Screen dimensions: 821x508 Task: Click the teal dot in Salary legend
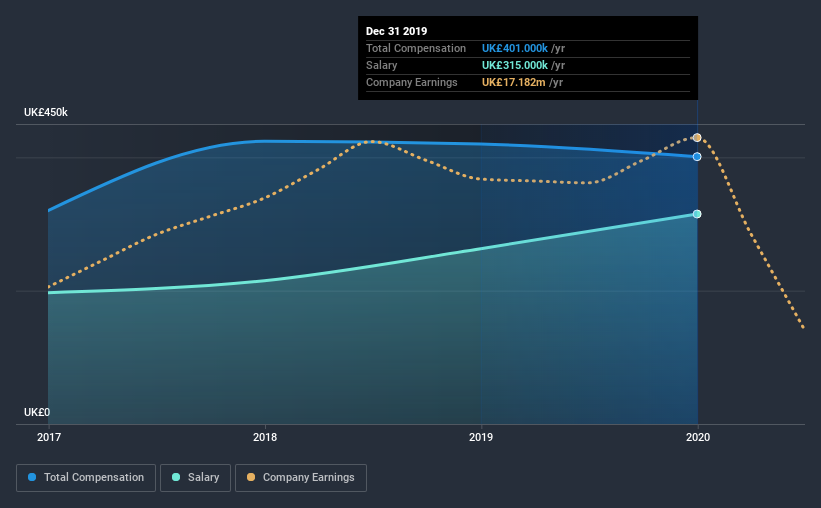tap(176, 477)
